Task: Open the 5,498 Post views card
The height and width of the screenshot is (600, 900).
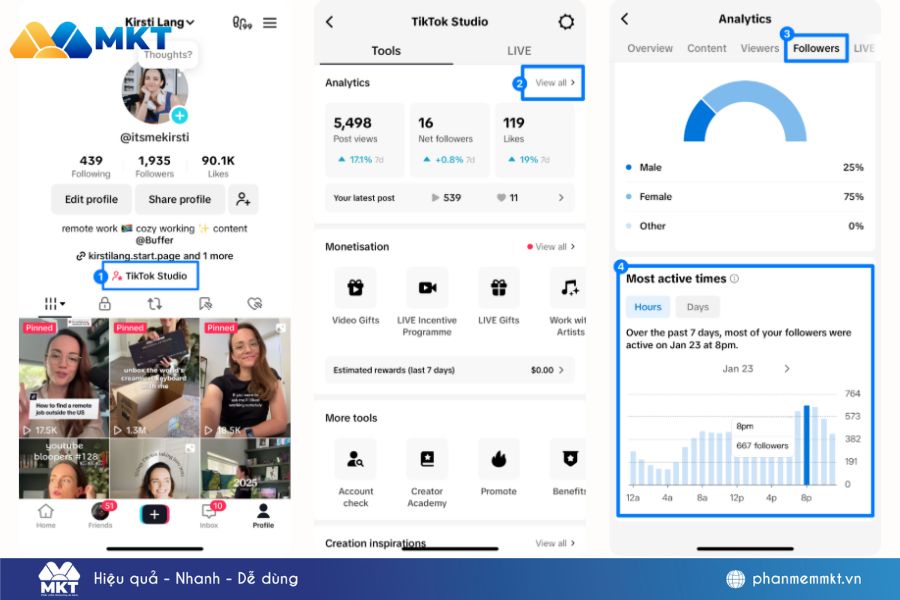Action: [364, 140]
